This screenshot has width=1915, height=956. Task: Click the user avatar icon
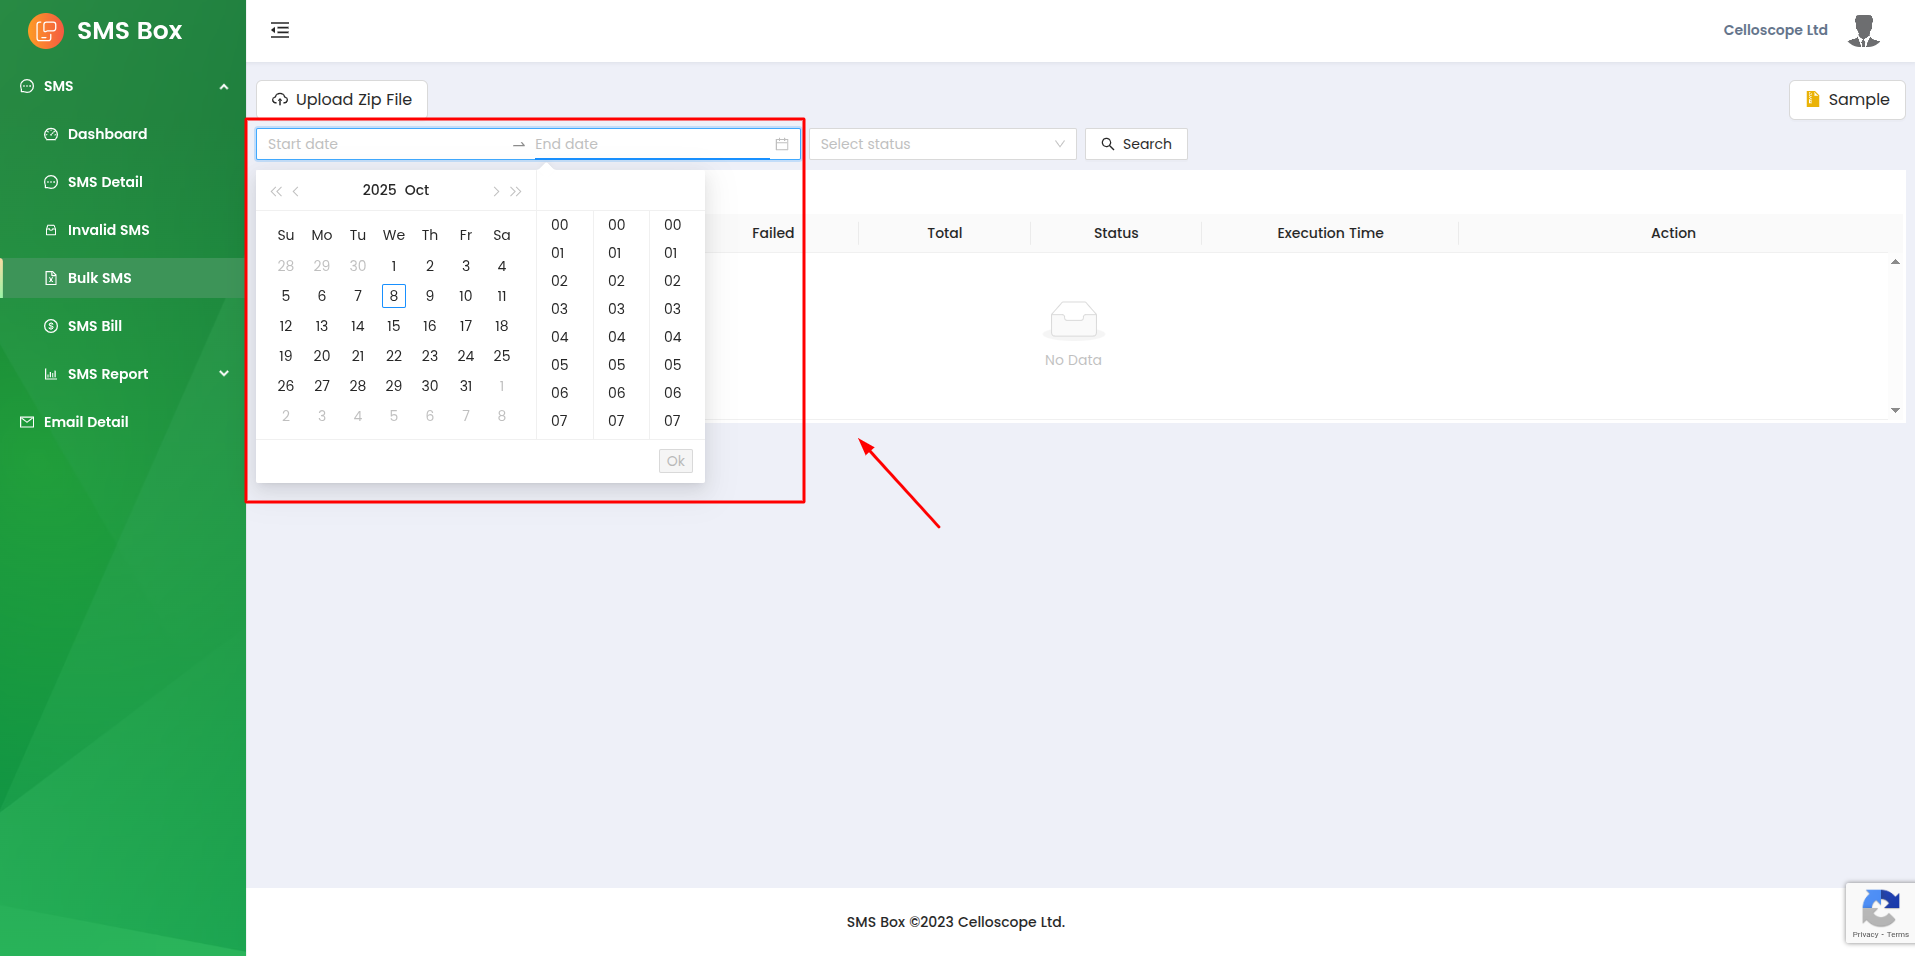1863,31
